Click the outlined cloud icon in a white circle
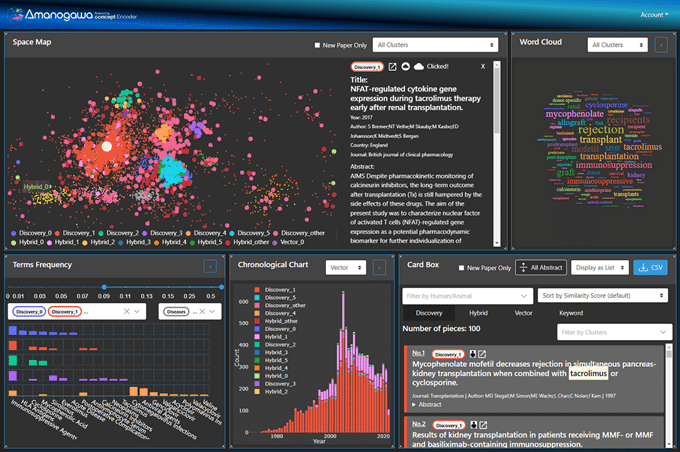 pyautogui.click(x=405, y=66)
